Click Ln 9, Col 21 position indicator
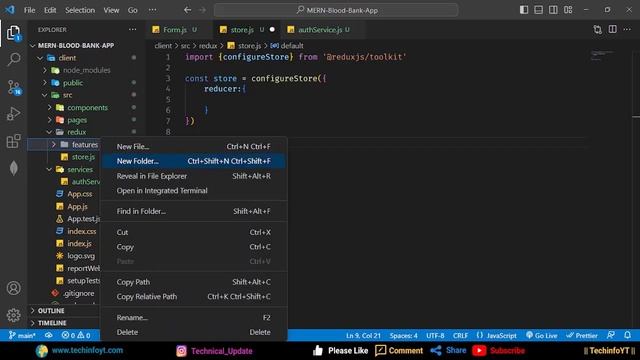 (x=363, y=336)
